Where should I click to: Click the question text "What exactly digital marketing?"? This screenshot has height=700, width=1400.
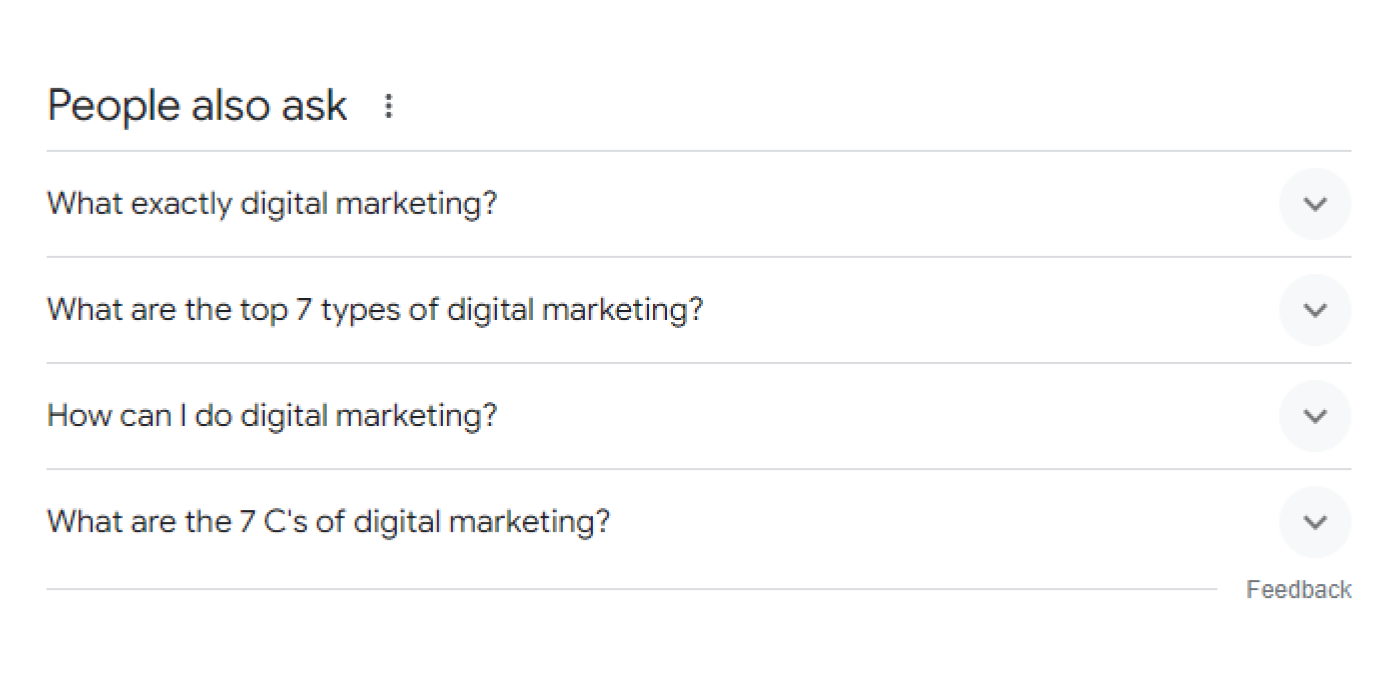coord(272,204)
